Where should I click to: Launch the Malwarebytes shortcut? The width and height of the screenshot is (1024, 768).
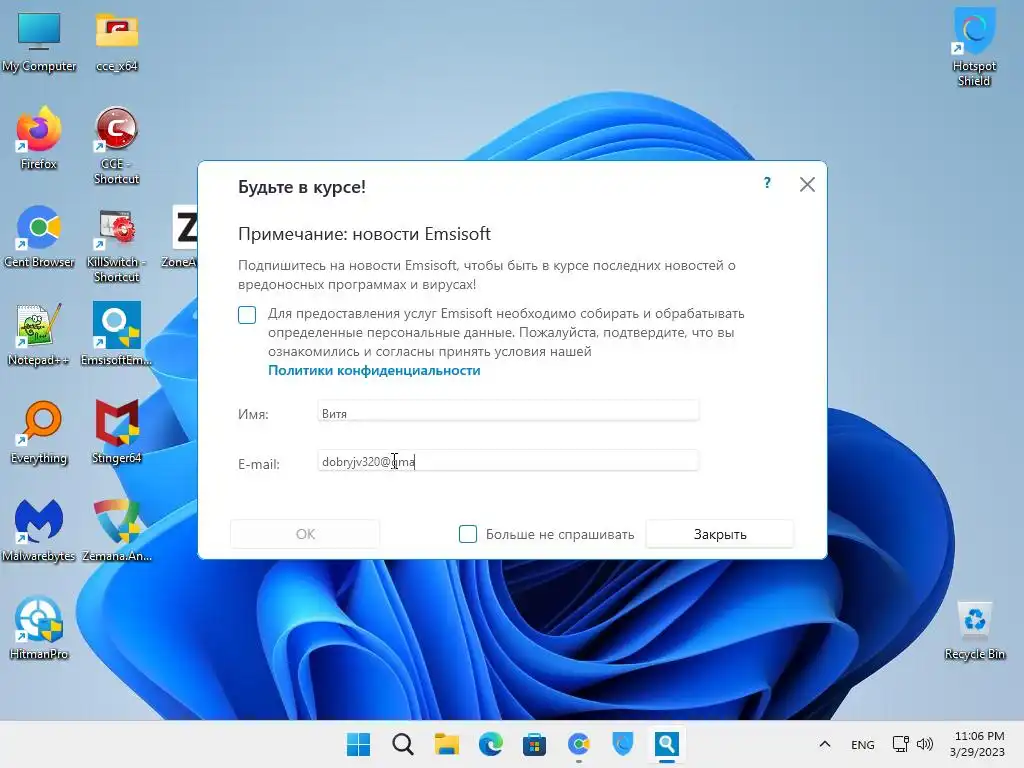click(39, 530)
